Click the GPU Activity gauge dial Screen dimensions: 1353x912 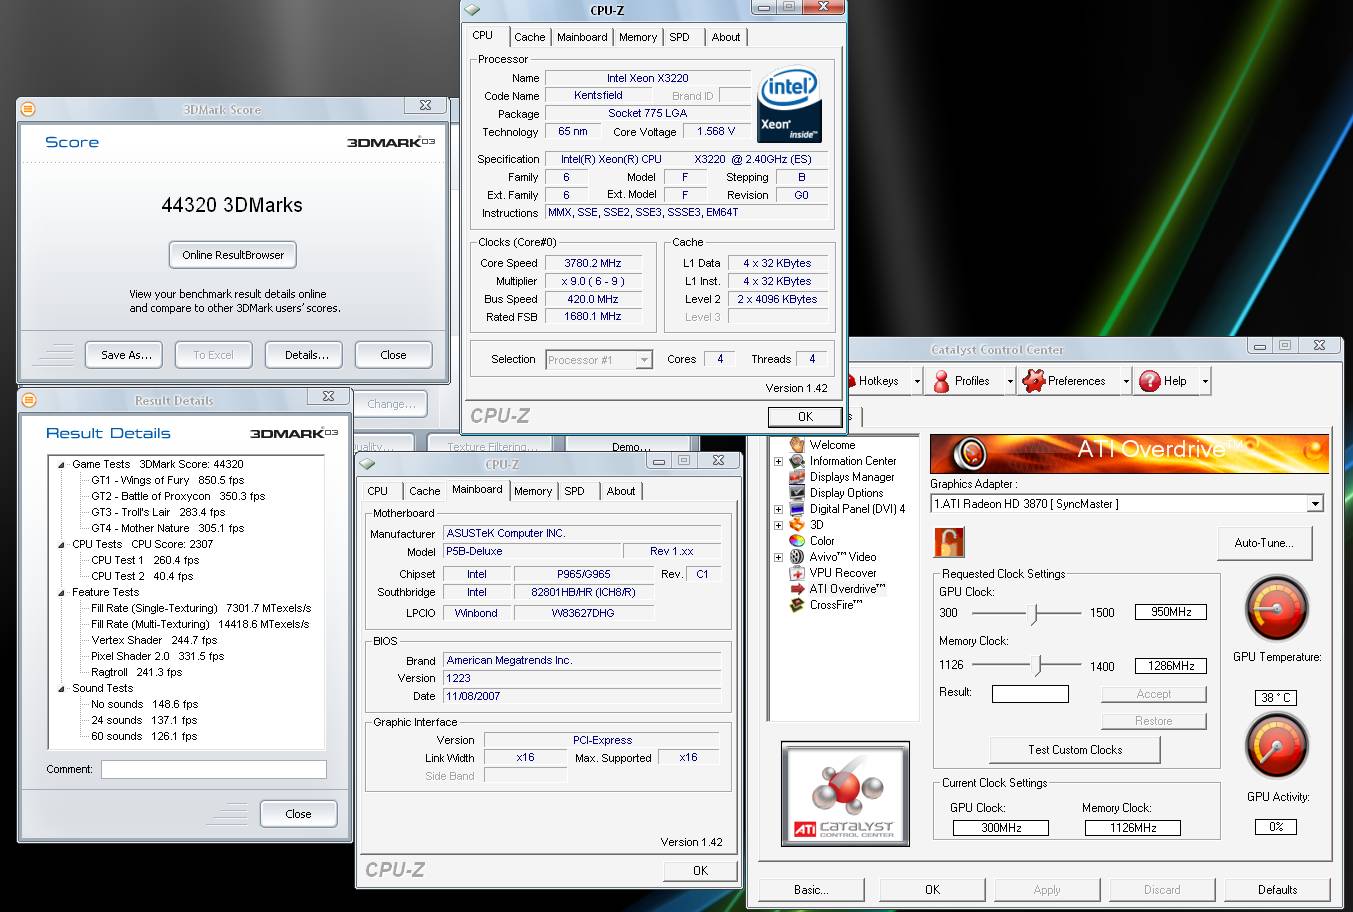pyautogui.click(x=1276, y=747)
